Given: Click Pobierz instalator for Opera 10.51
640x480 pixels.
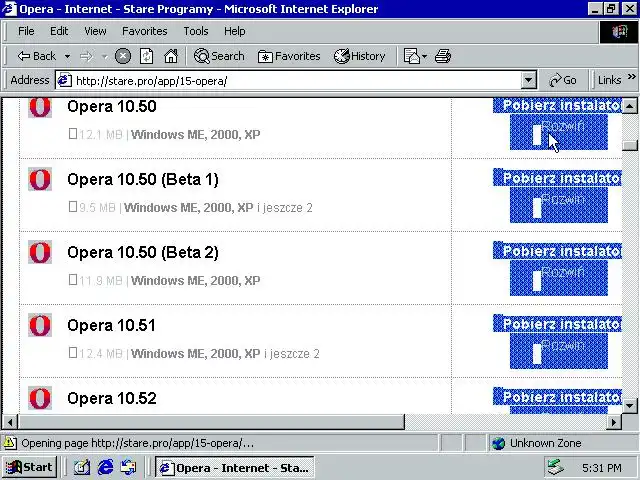Looking at the screenshot, I should [557, 324].
